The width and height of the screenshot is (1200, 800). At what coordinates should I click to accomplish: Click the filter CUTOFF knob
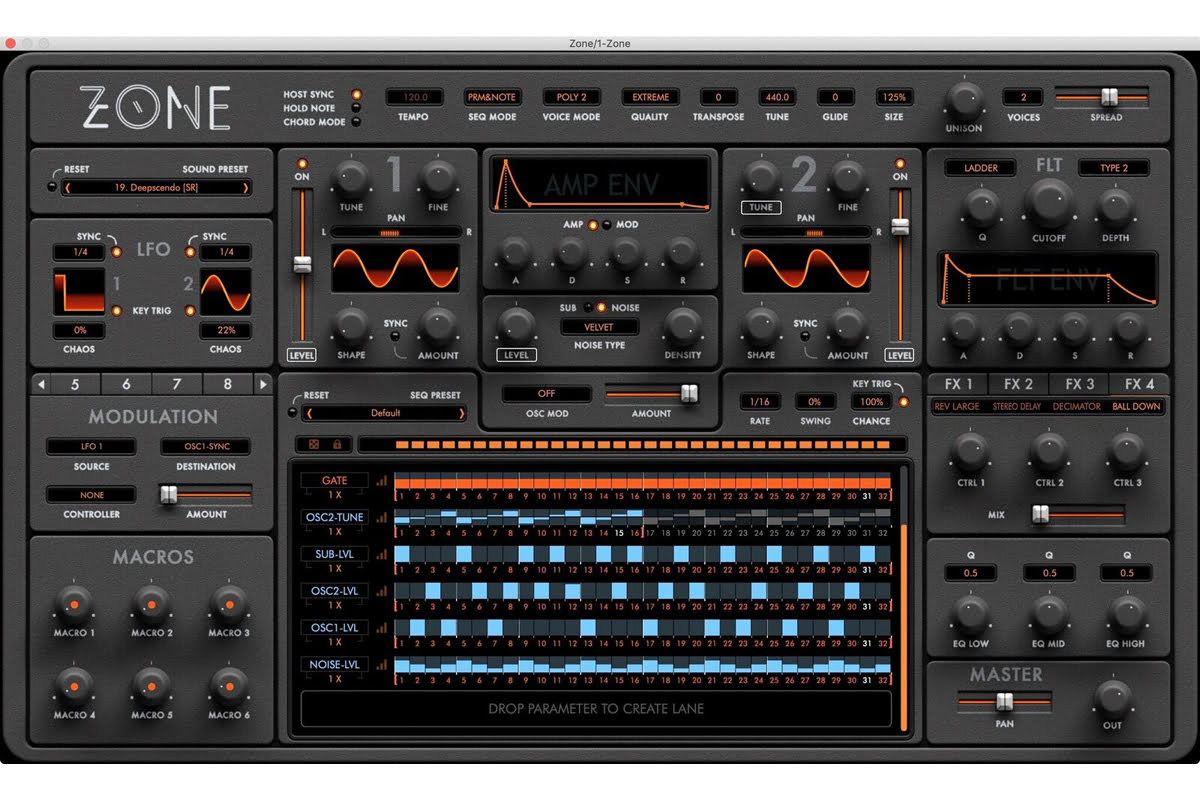pos(1048,203)
